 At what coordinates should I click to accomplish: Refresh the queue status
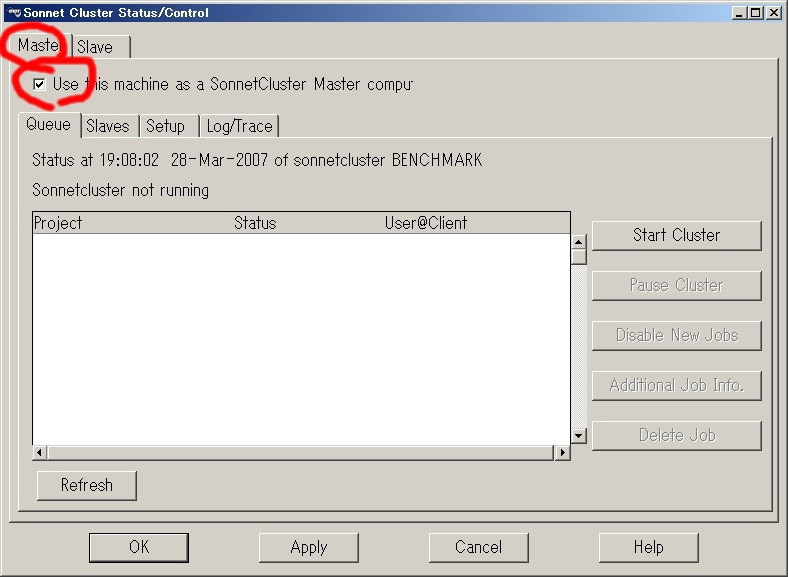click(x=86, y=486)
